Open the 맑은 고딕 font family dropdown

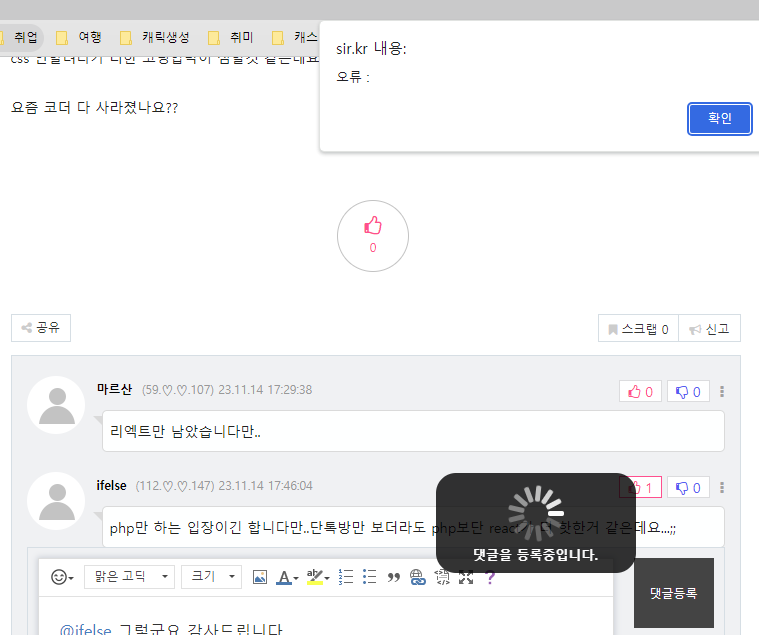(x=129, y=577)
